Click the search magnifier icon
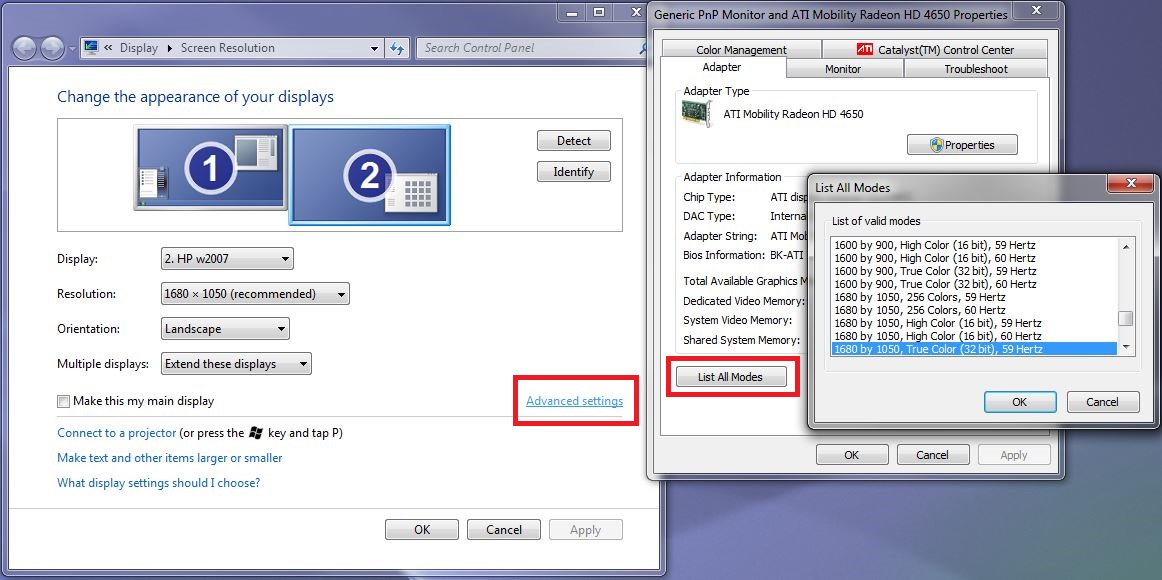Screen dimensions: 1162x580 645,48
